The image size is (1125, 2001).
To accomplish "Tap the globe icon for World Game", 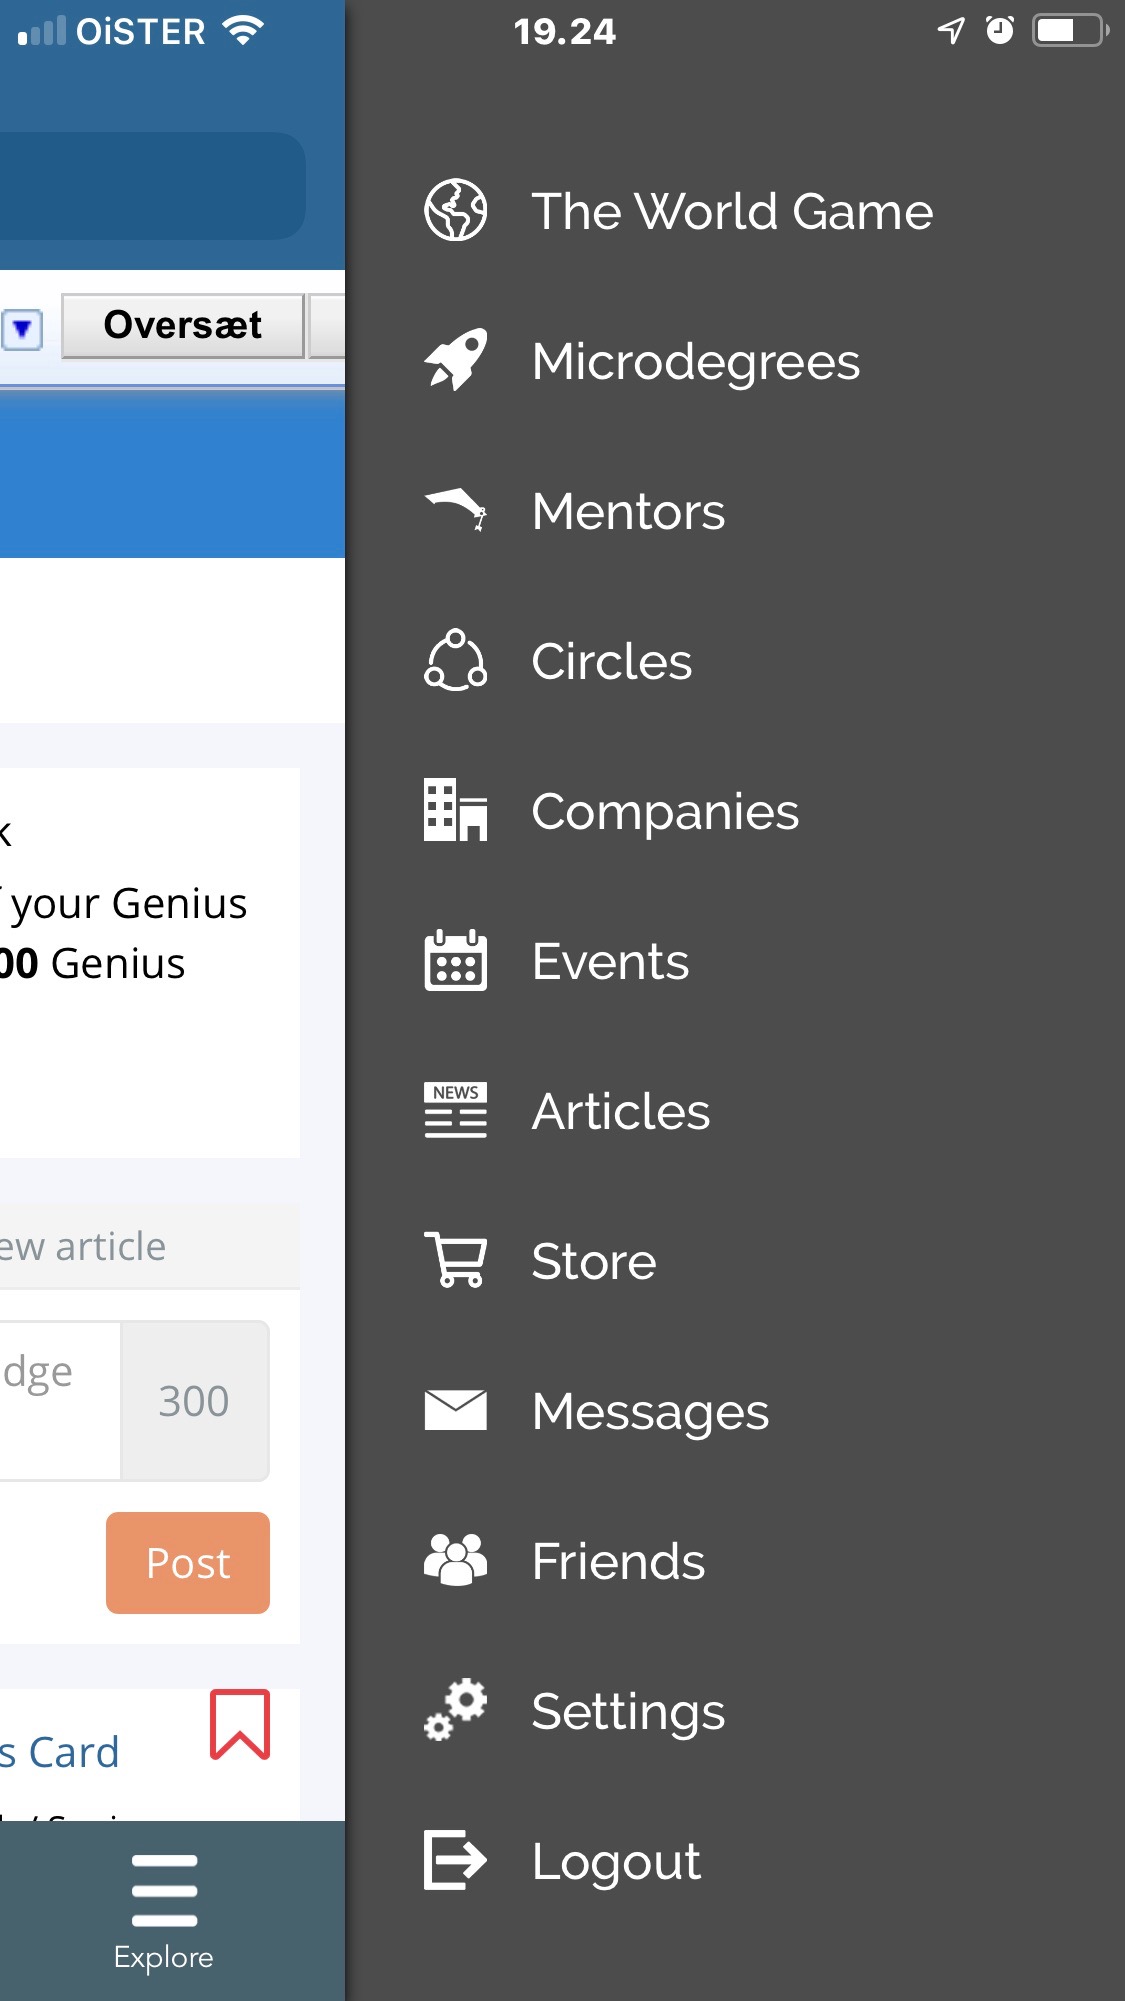I will [455, 210].
